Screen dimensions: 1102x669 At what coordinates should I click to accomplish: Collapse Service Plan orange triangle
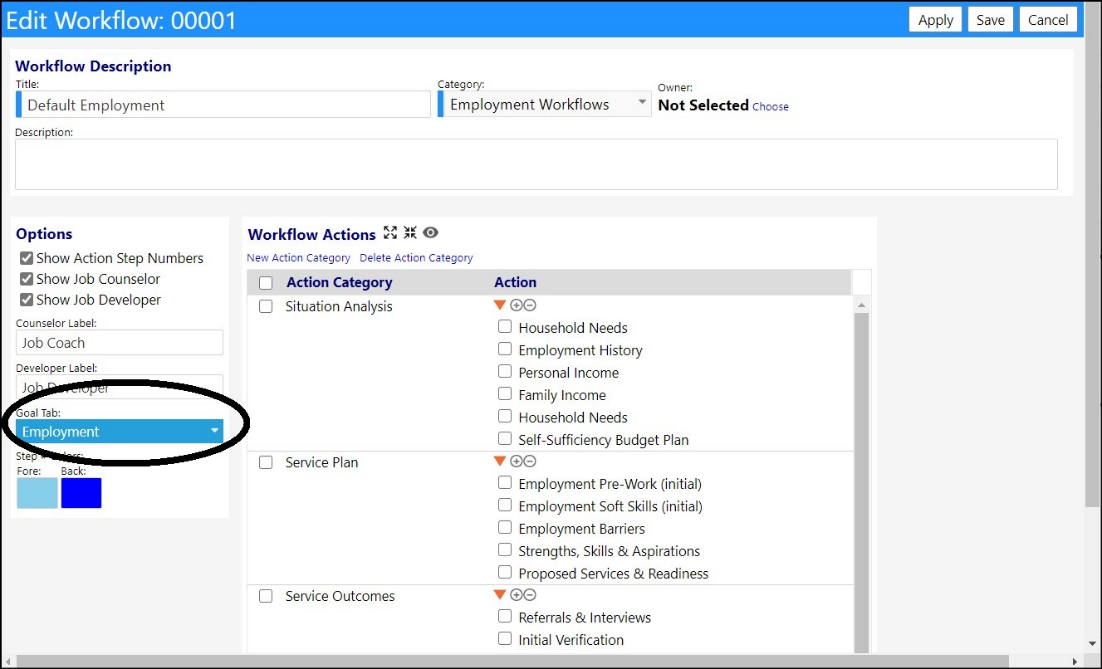[500, 462]
